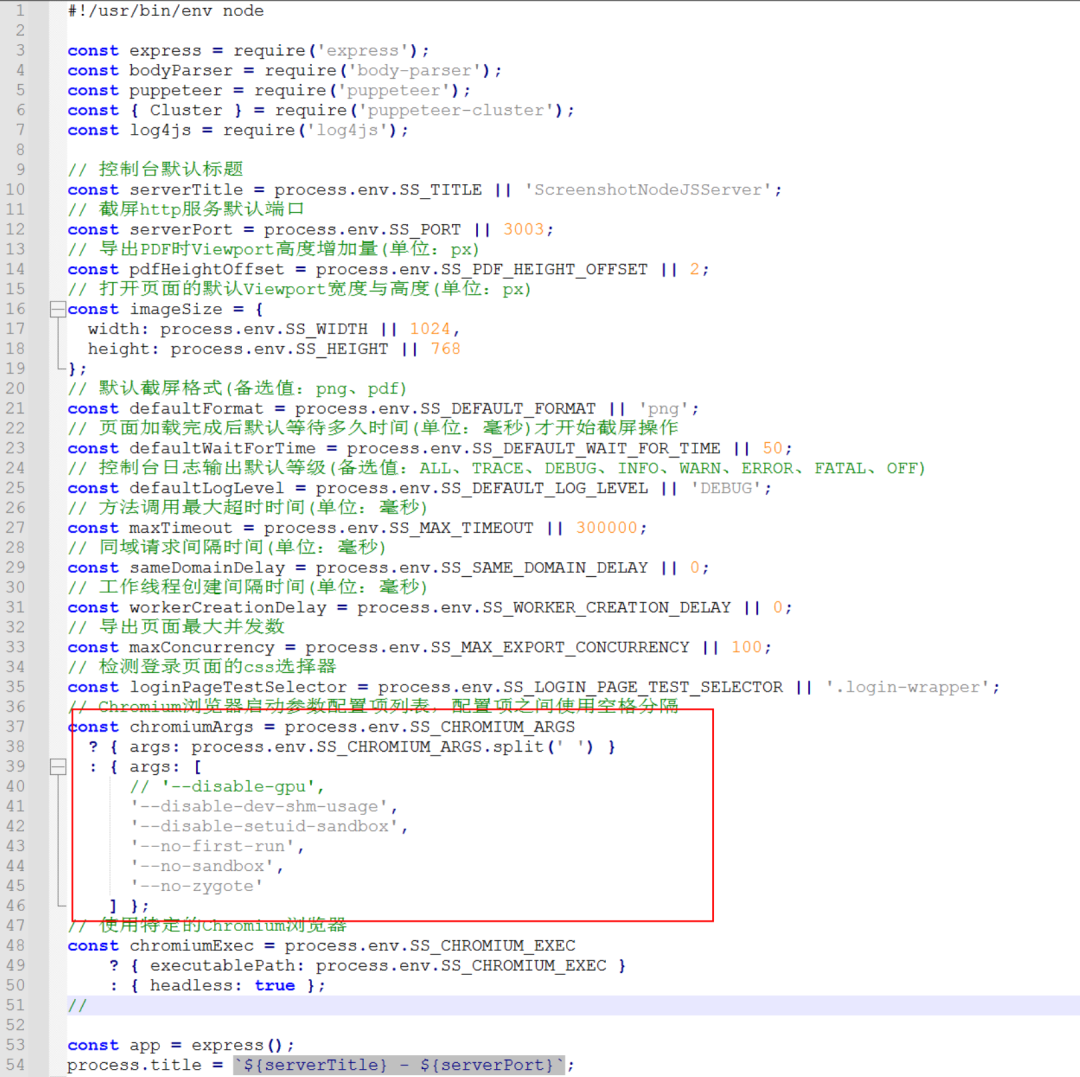The image size is (1080, 1077).
Task: Click the workerCreationDelay variable name
Action: [x=227, y=608]
